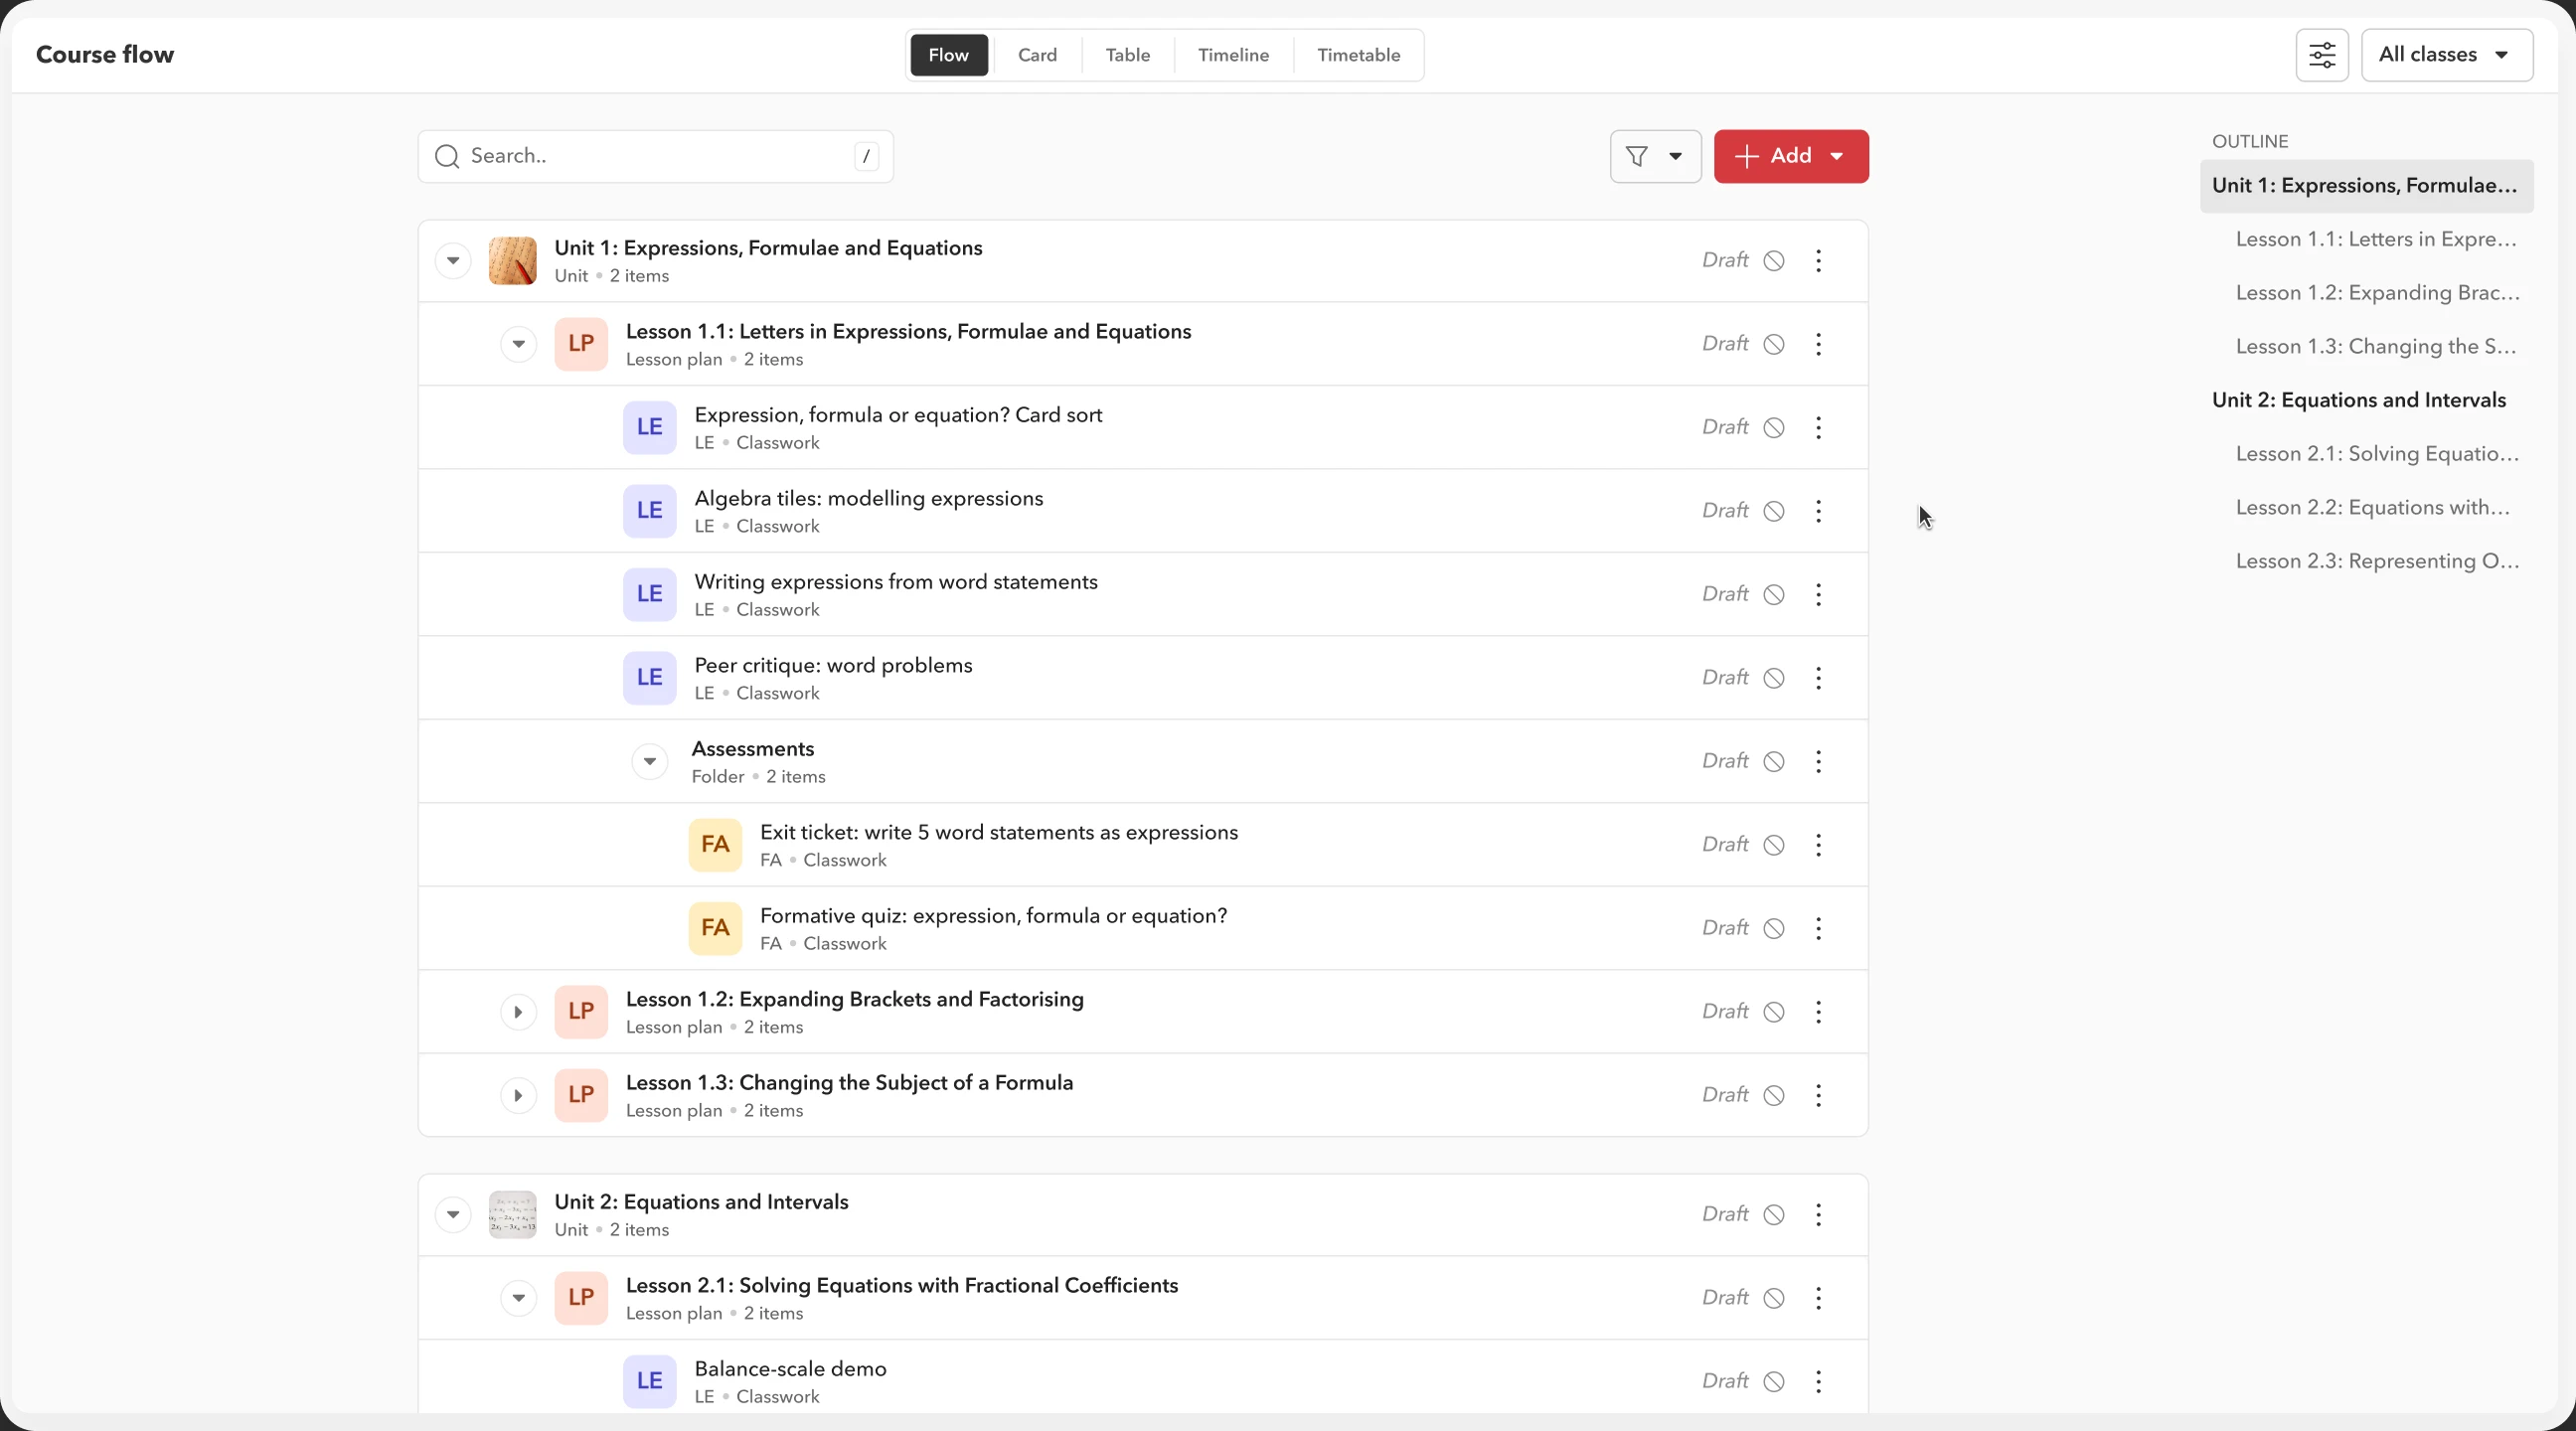Screen dimensions: 2576x1431
Task: Switch to the Timetable view tab
Action: point(1358,55)
